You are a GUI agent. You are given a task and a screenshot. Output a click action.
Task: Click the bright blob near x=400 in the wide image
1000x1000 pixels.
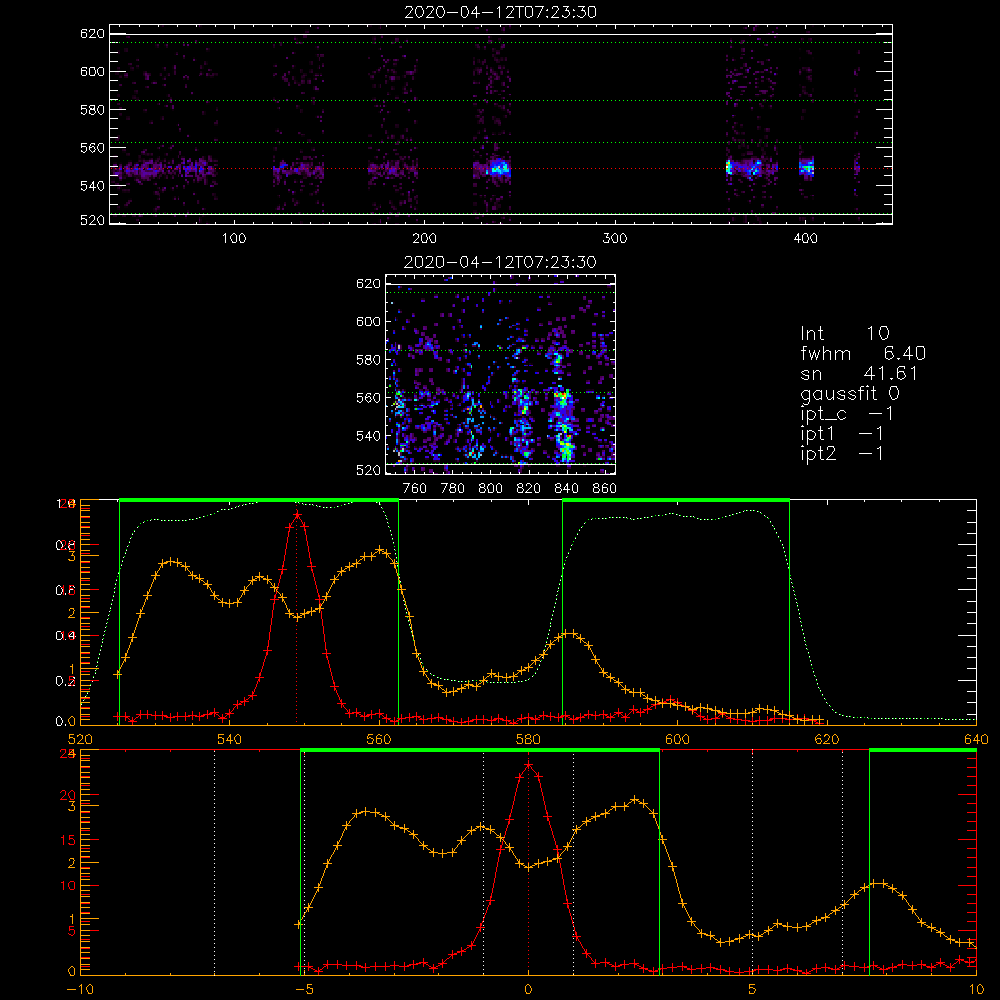click(807, 168)
